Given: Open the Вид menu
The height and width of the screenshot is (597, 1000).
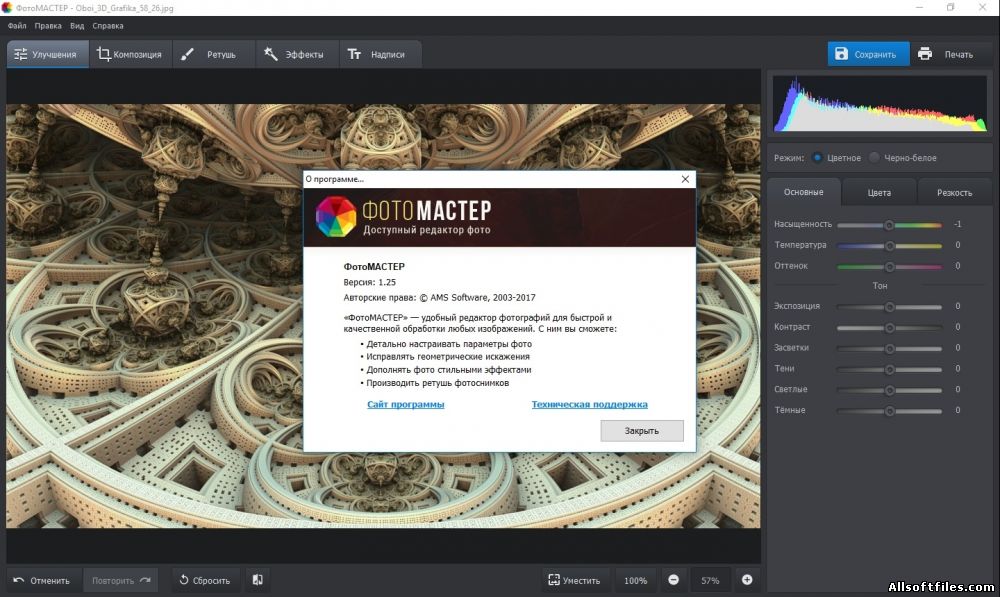Looking at the screenshot, I should coord(77,26).
